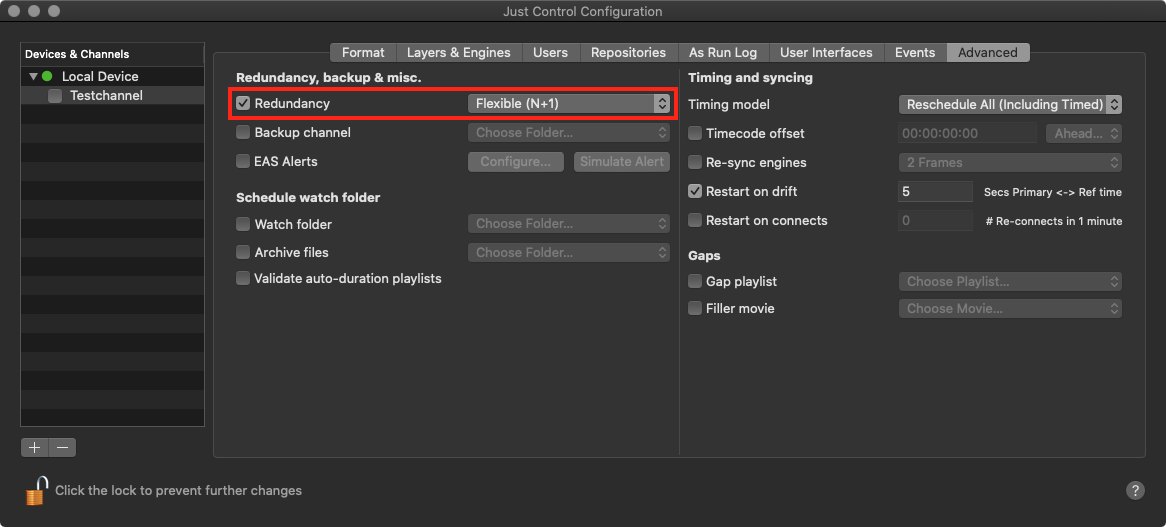Screen dimensions: 1166x527
Task: Remove selected item with the minus button
Action: [x=62, y=447]
